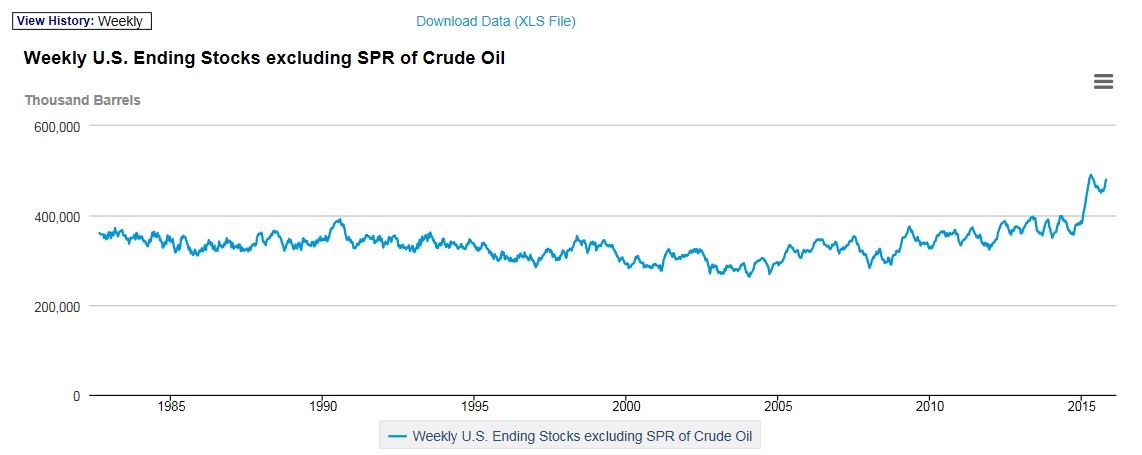Toggle the Weekly U.S. Ending Stocks legend label
This screenshot has width=1142, height=455.
pyautogui.click(x=587, y=436)
